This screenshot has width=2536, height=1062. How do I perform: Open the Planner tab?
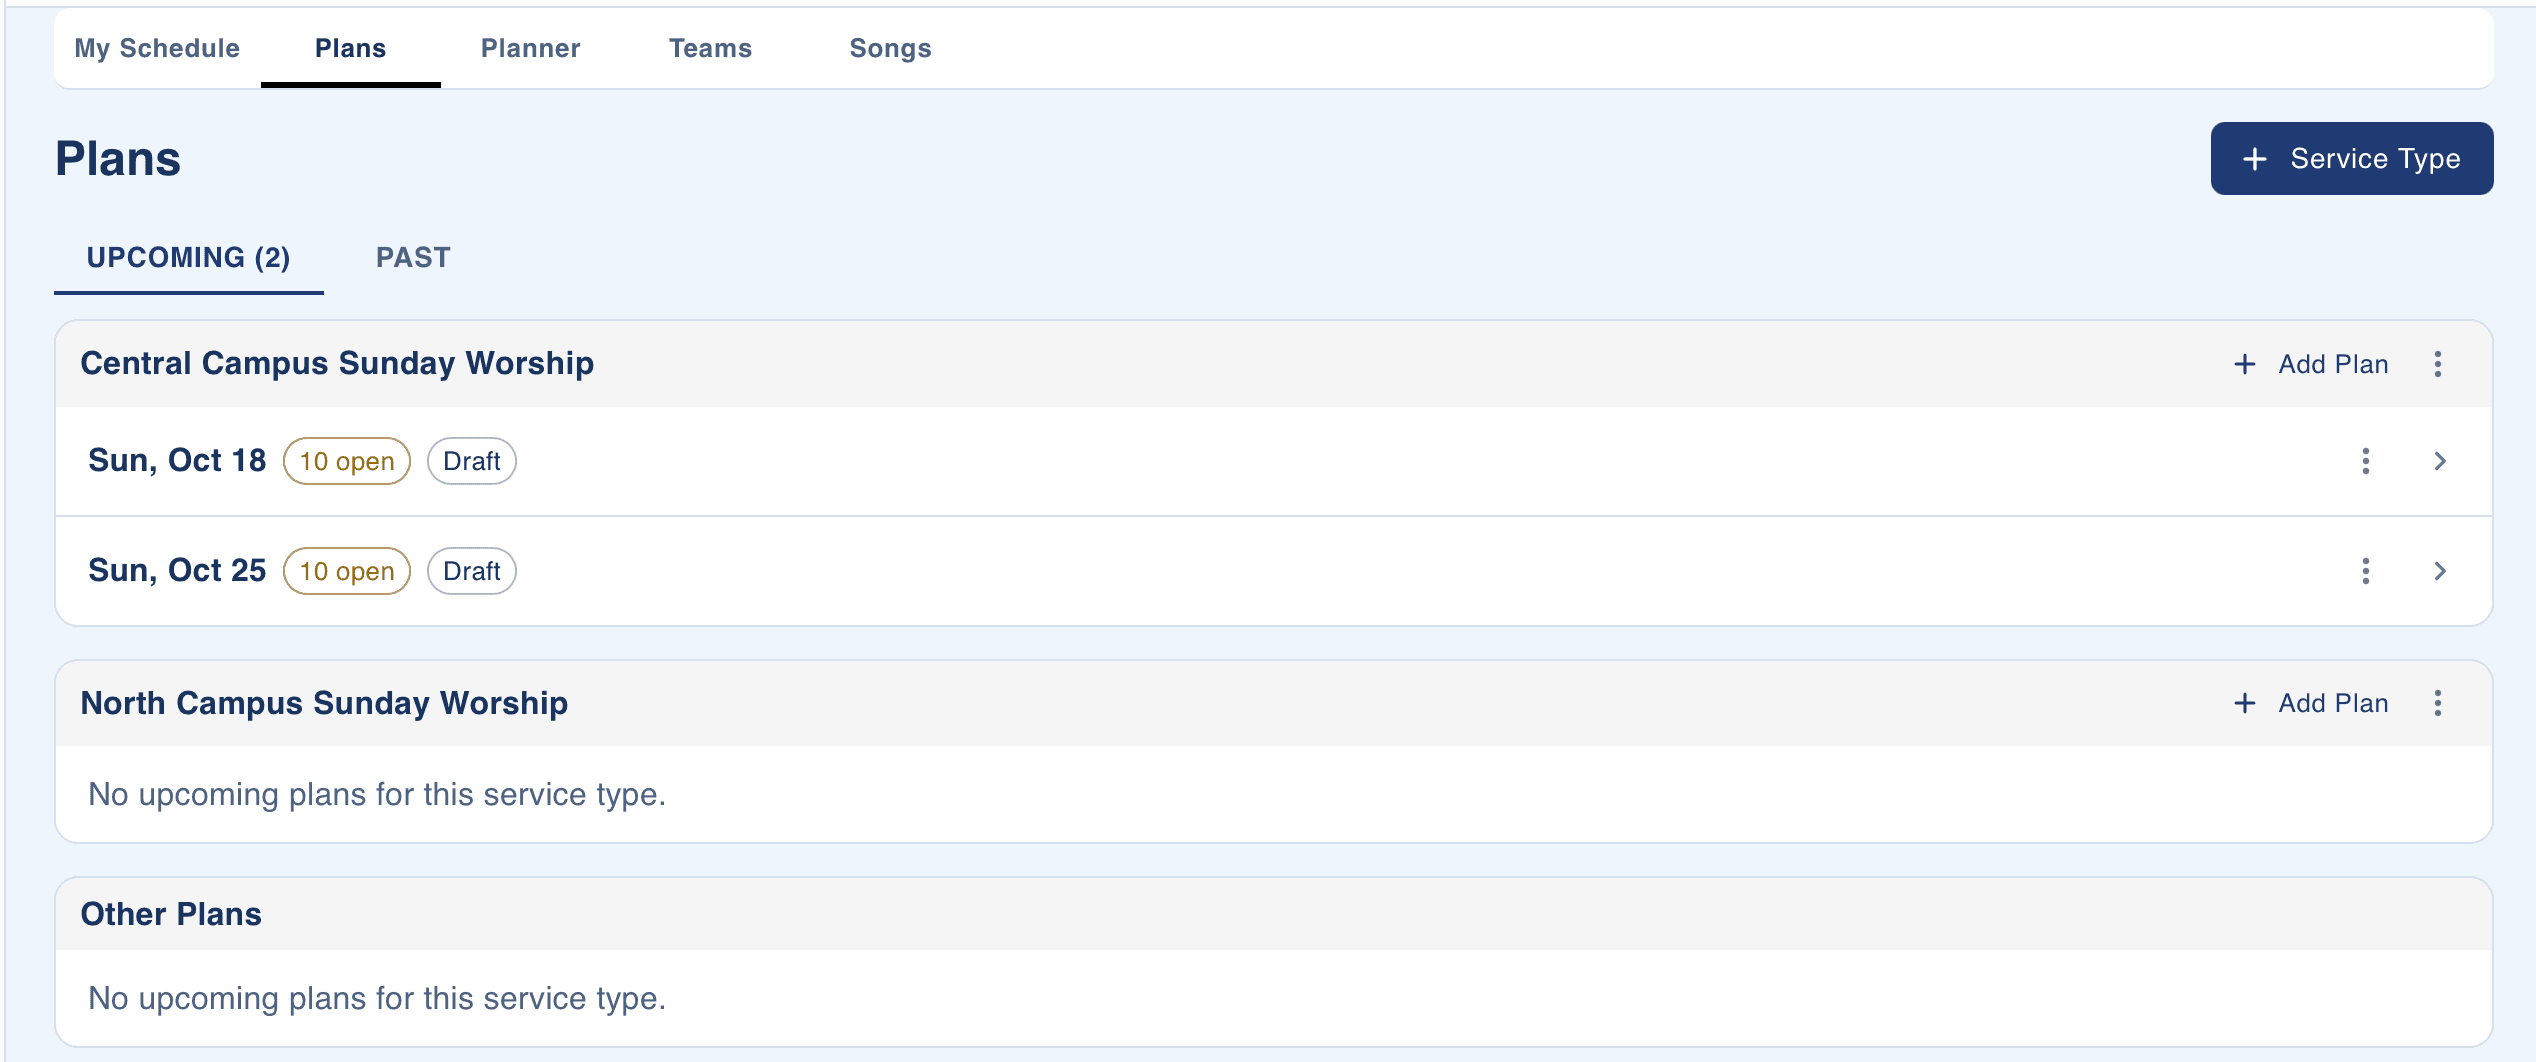click(530, 48)
